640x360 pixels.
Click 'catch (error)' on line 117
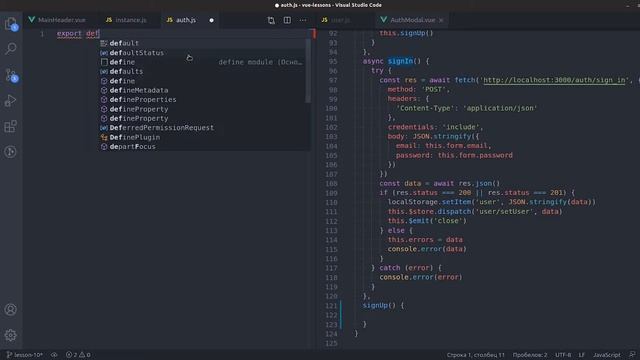[x=405, y=268]
